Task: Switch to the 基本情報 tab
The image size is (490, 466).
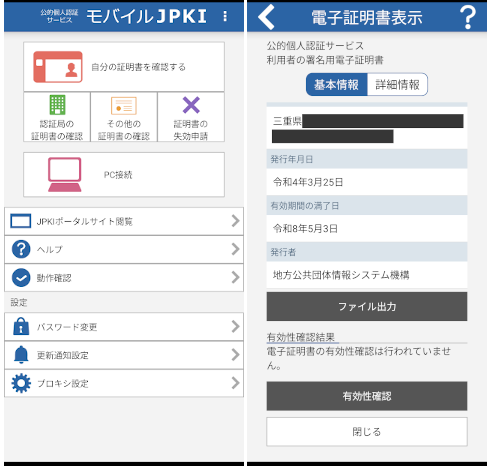Action: pos(336,84)
